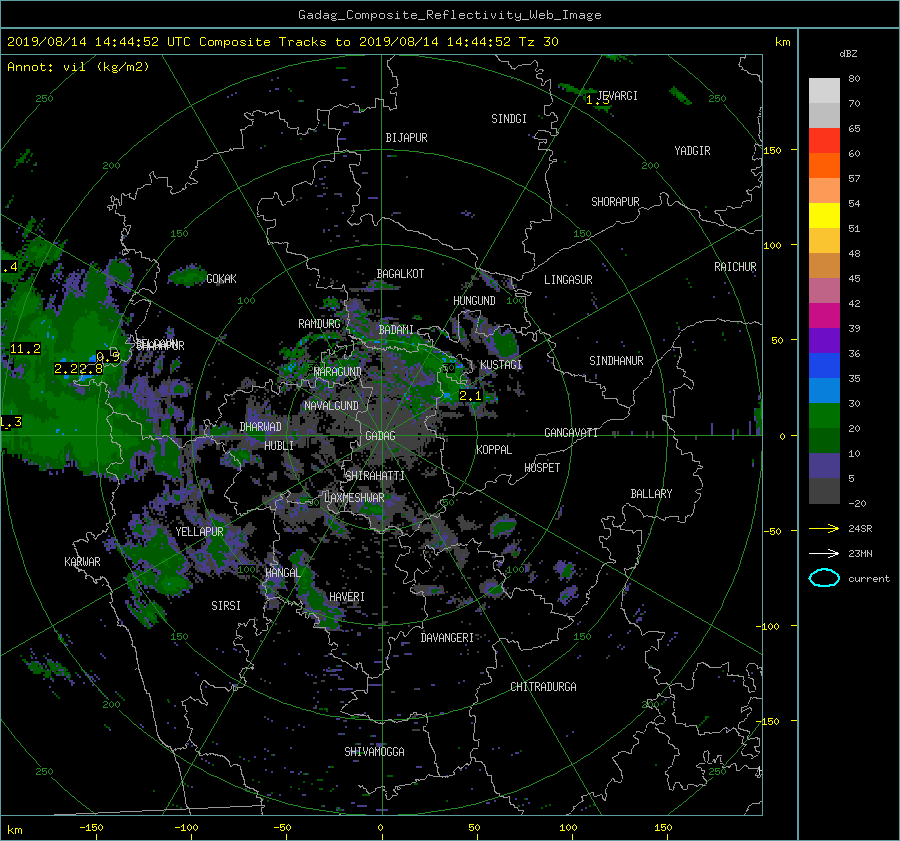Click the 1.5 VIL annotation near Jevargi

coord(598,100)
